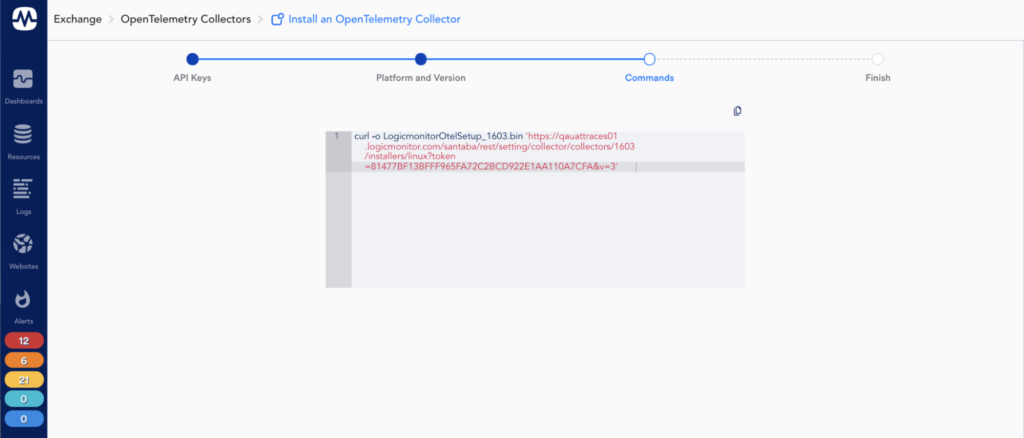The width and height of the screenshot is (1024, 438).
Task: Open the yellow alert count badge 21
Action: click(24, 380)
